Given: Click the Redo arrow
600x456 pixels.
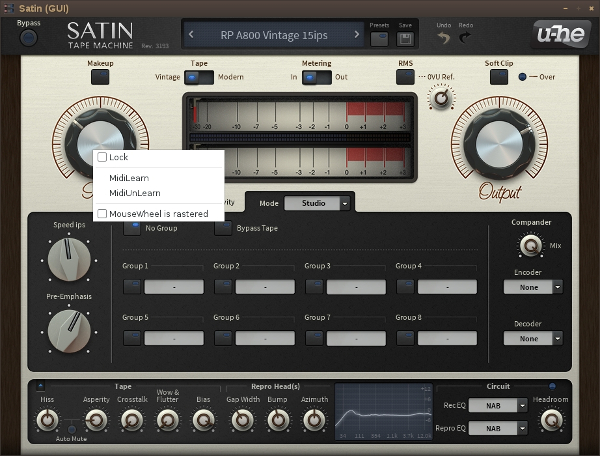Looking at the screenshot, I should (x=465, y=38).
